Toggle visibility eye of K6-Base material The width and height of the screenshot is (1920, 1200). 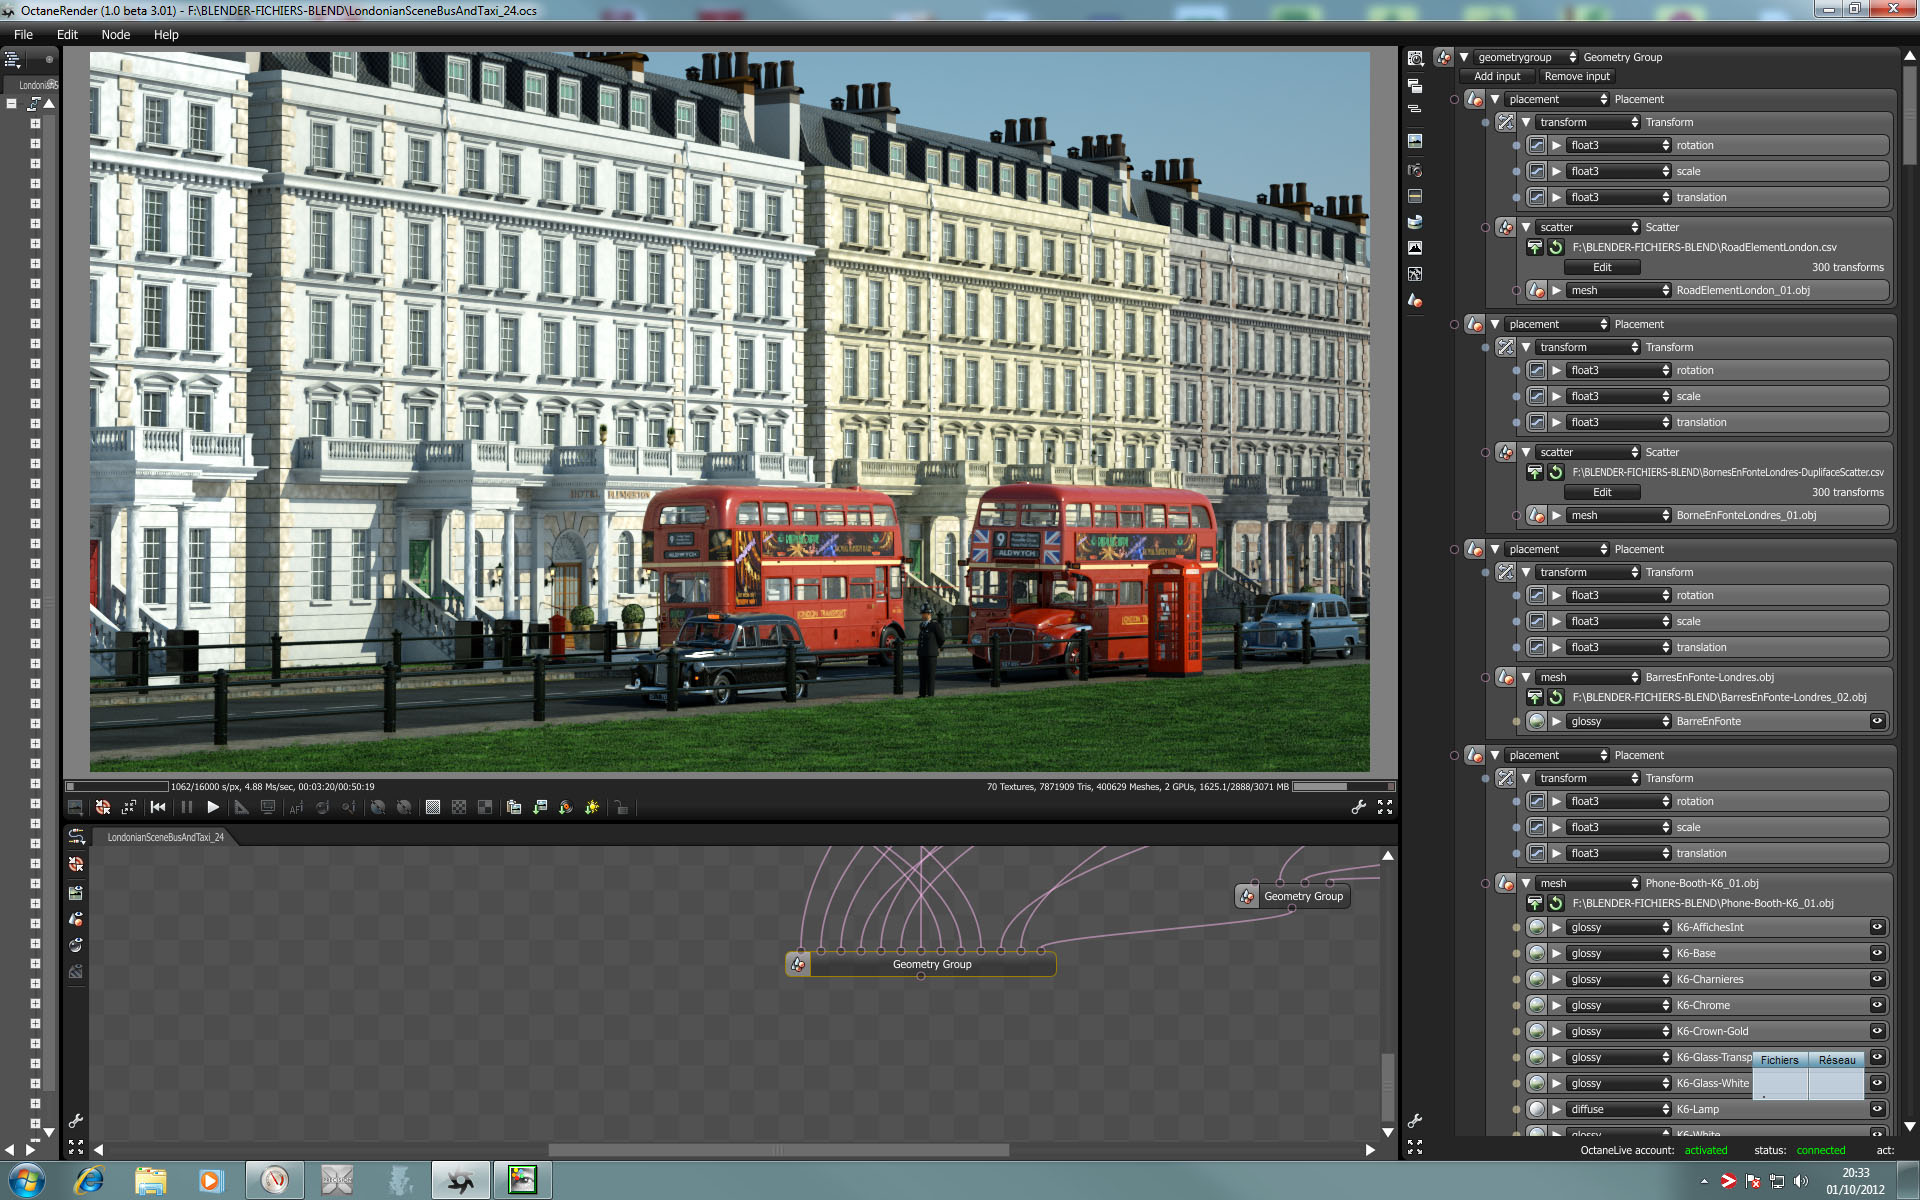tap(1877, 953)
